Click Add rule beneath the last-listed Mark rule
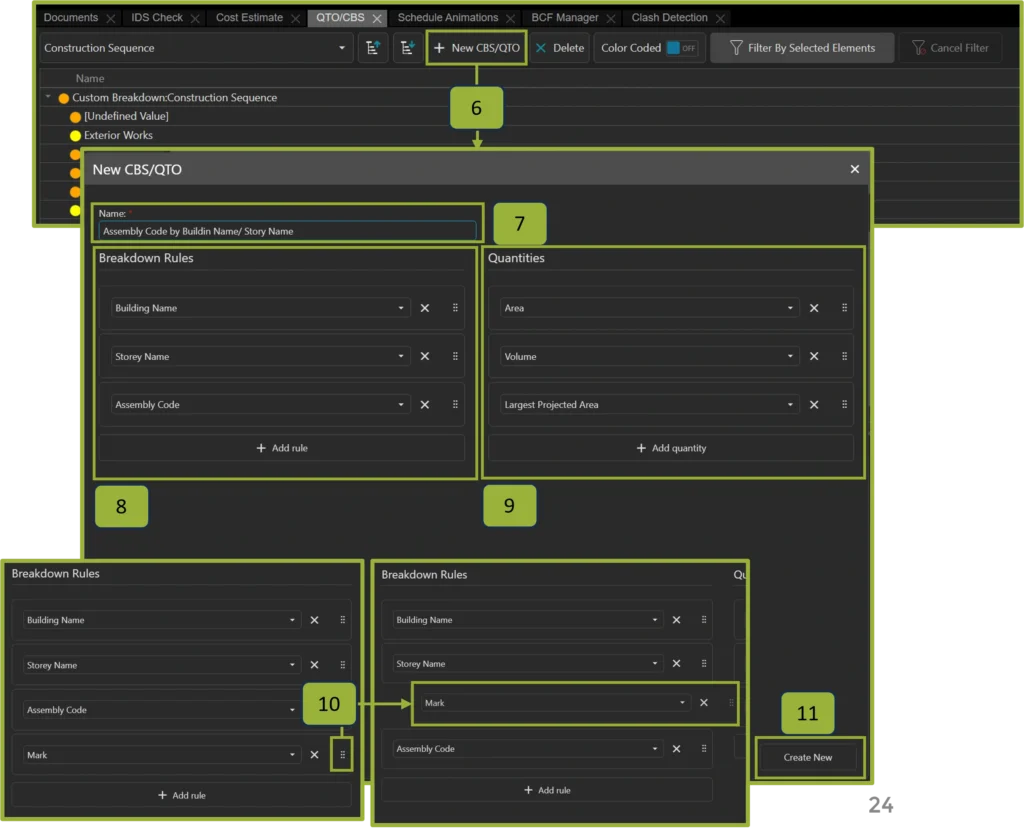This screenshot has height=832, width=1024. (182, 795)
